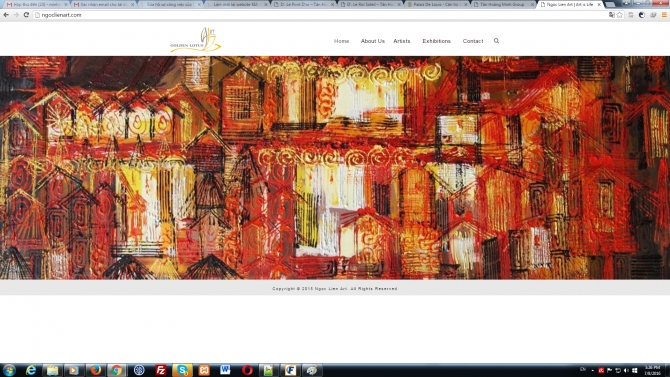Click the red abstract painting banner
This screenshot has width=670, height=377.
click(335, 168)
